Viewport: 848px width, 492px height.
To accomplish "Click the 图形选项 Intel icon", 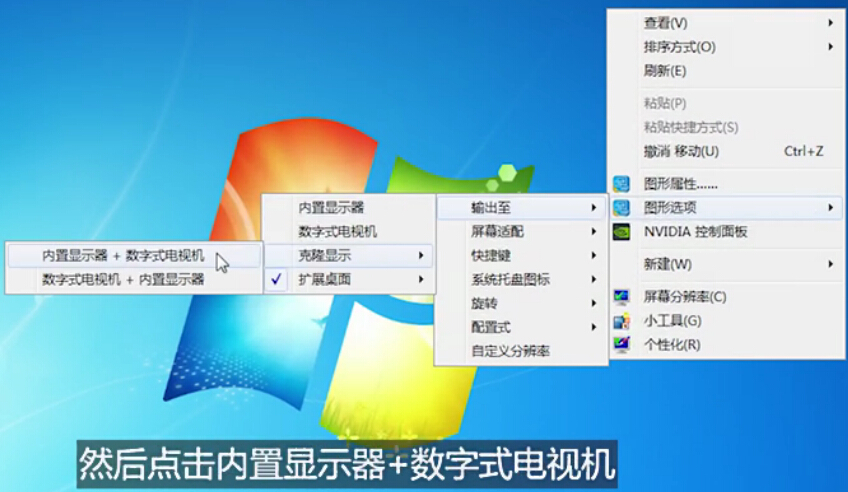I will [622, 208].
